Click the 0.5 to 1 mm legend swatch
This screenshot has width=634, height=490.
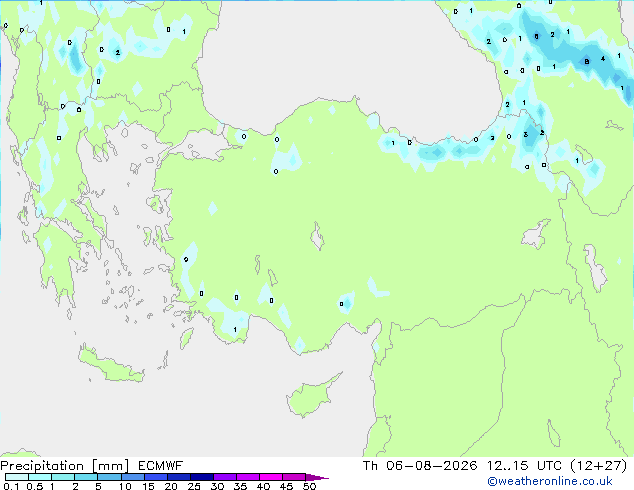pos(40,477)
